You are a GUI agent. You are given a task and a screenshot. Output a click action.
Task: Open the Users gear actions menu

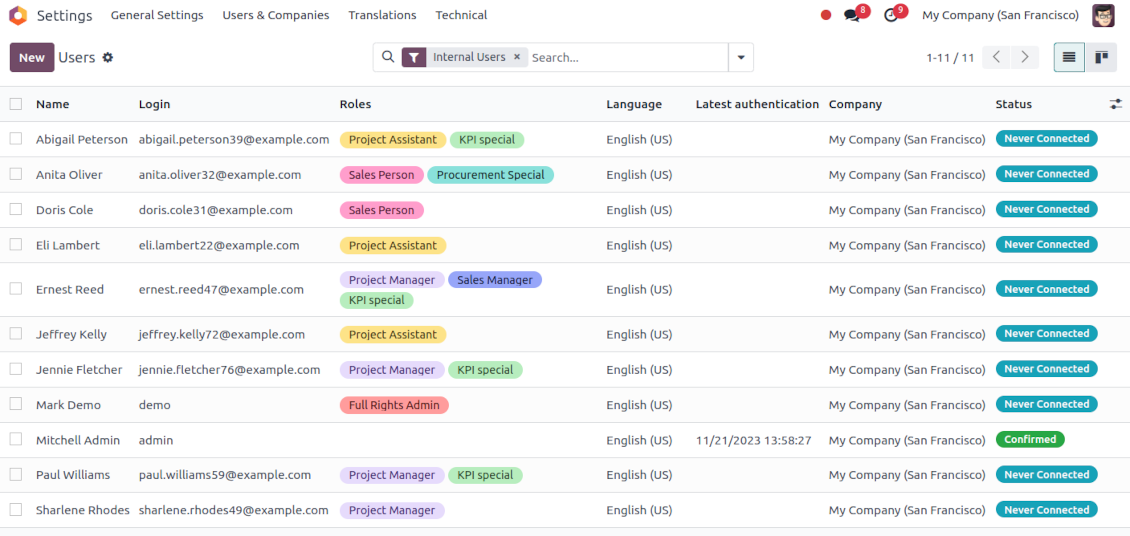(x=108, y=58)
